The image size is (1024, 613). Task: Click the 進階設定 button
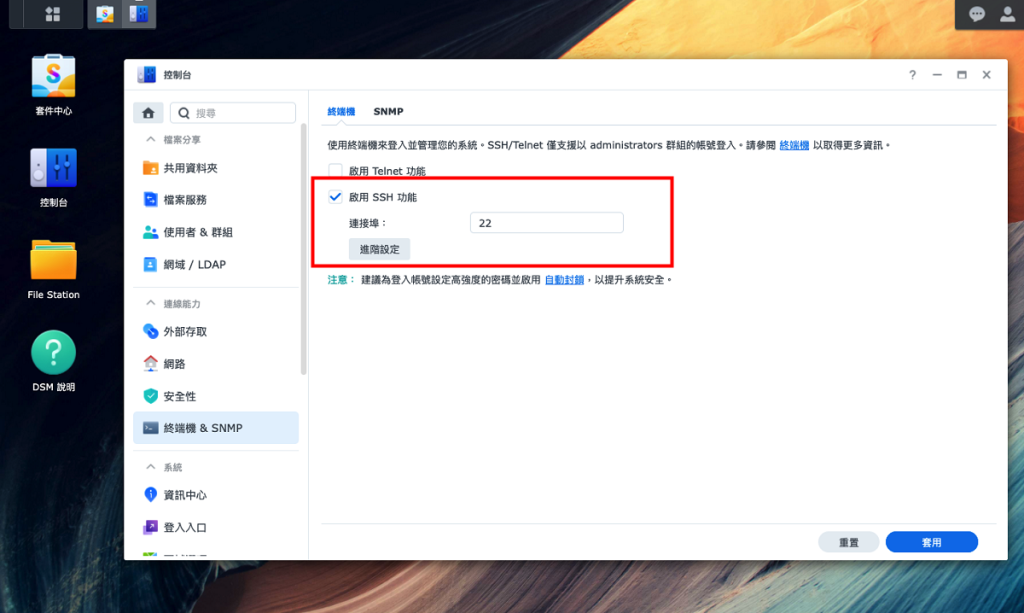pyautogui.click(x=379, y=249)
